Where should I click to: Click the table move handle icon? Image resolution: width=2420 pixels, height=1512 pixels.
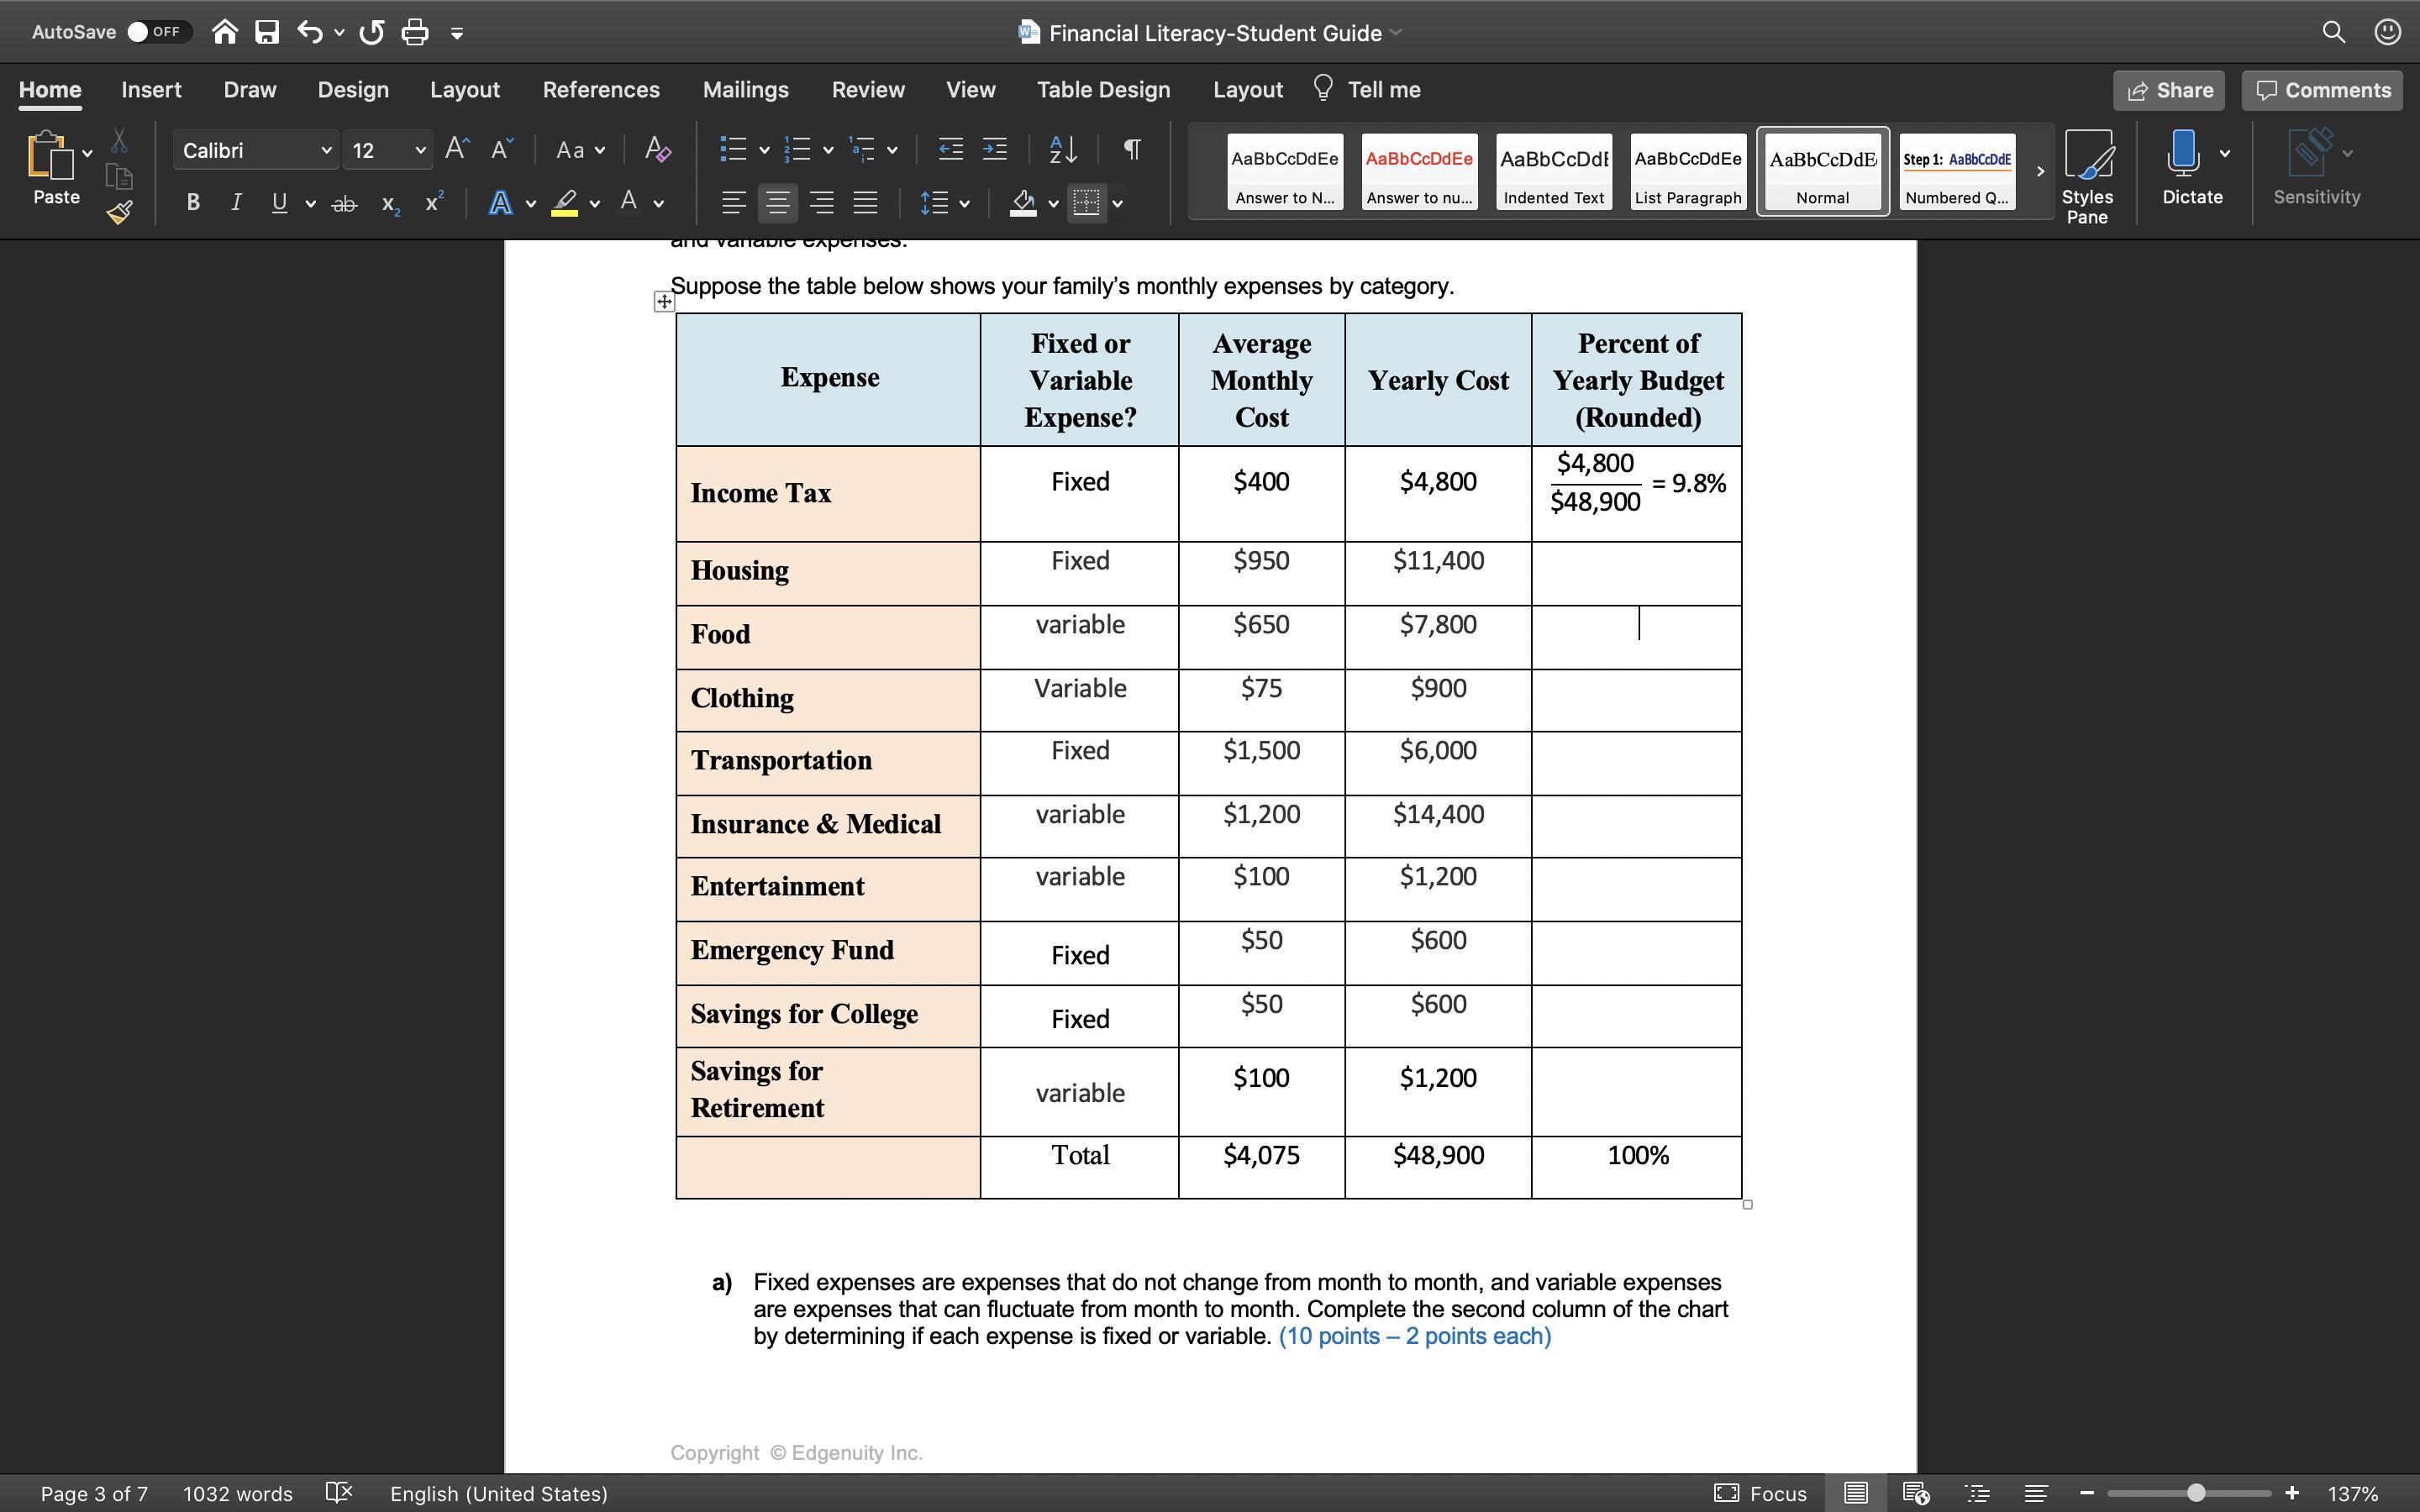pyautogui.click(x=664, y=301)
